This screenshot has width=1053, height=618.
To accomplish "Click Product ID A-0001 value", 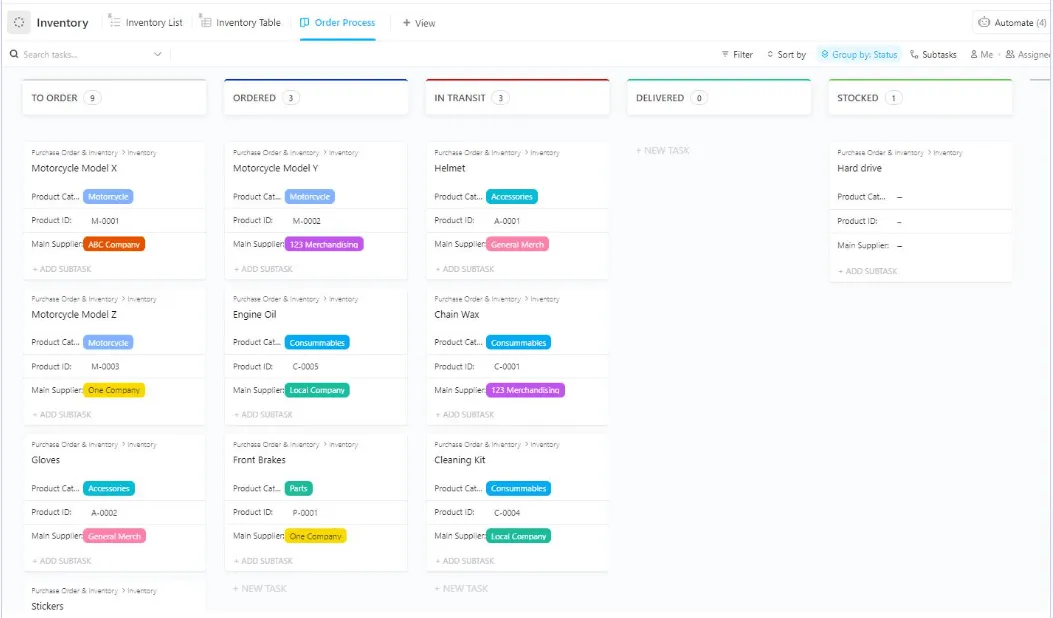I will click(x=507, y=221).
